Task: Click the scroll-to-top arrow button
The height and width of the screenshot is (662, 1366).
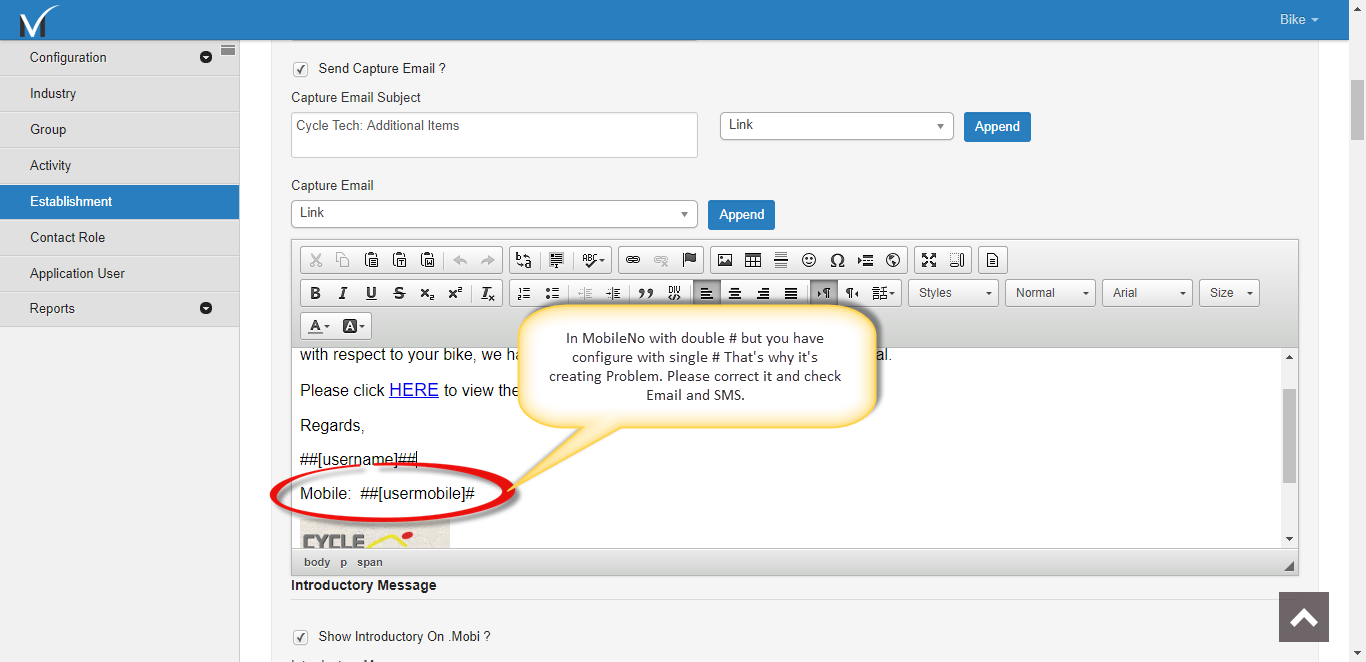Action: 1303,617
